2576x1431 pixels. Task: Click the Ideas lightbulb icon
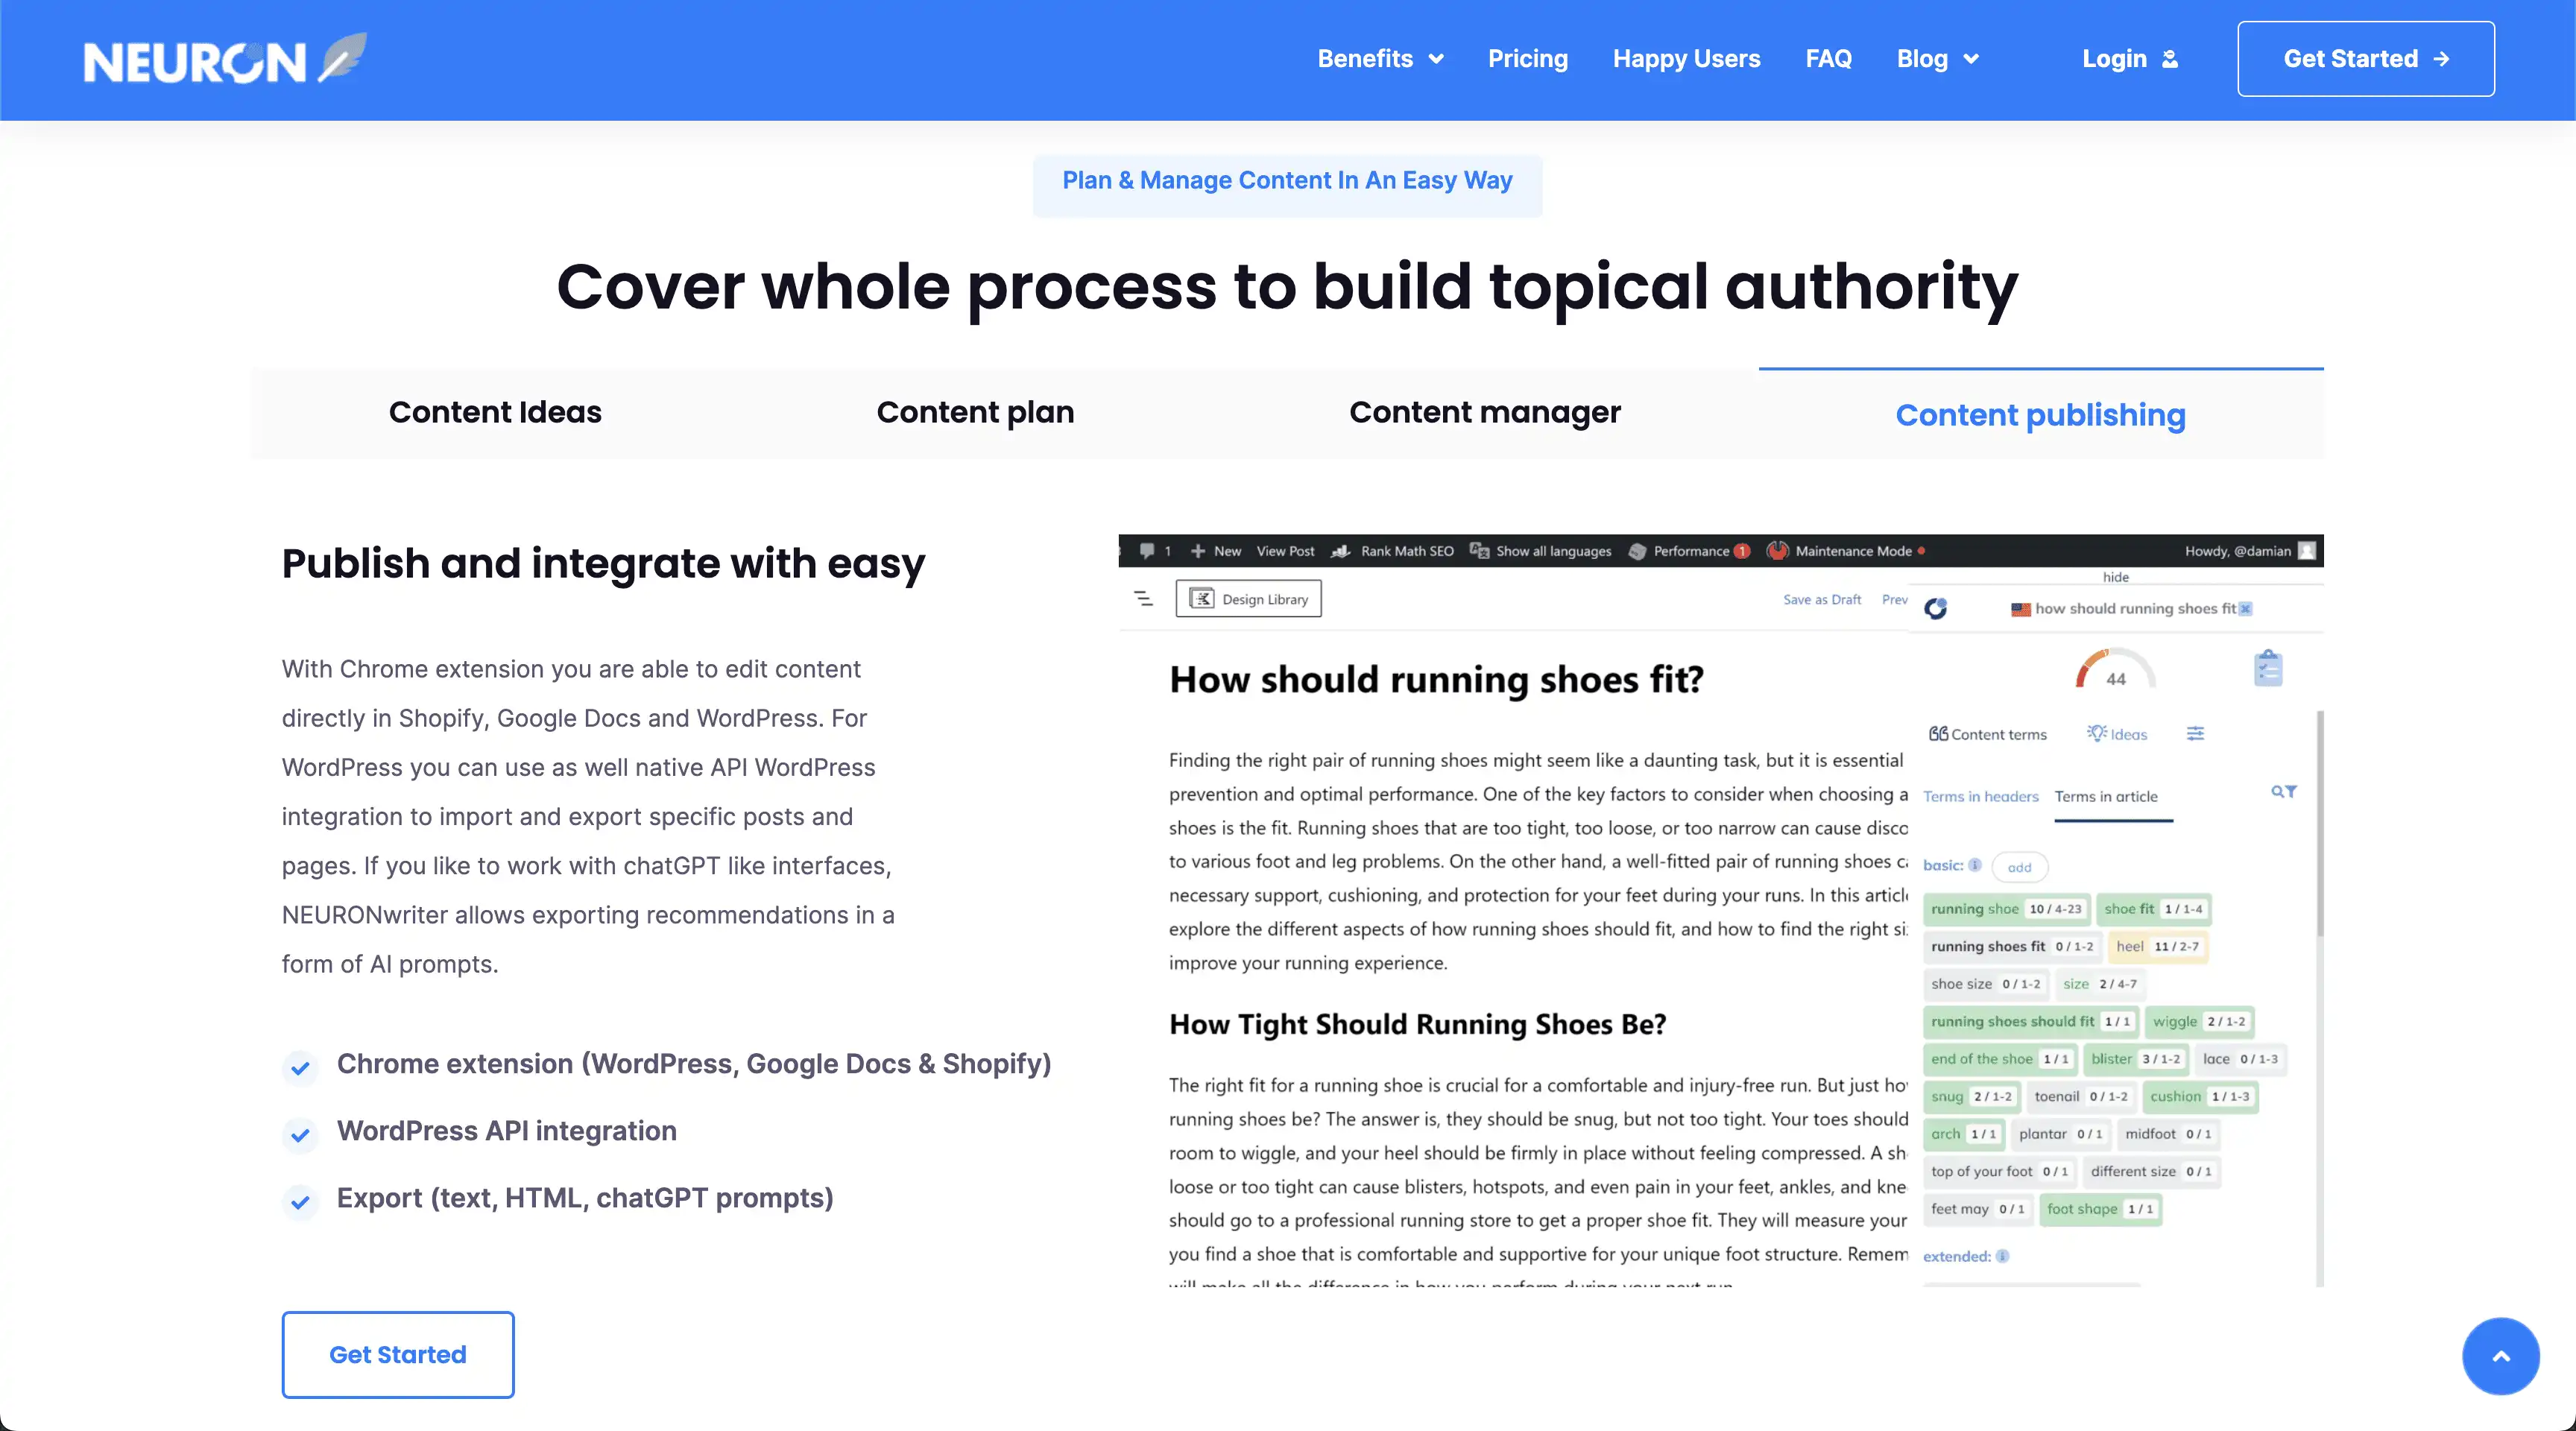[x=2097, y=733]
